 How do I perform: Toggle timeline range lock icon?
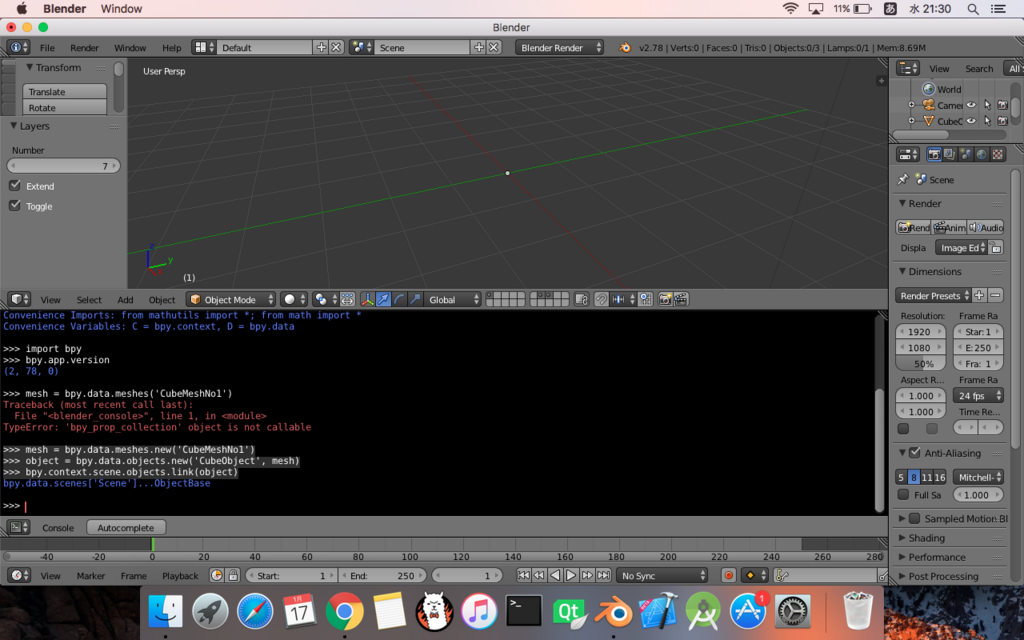pos(232,575)
